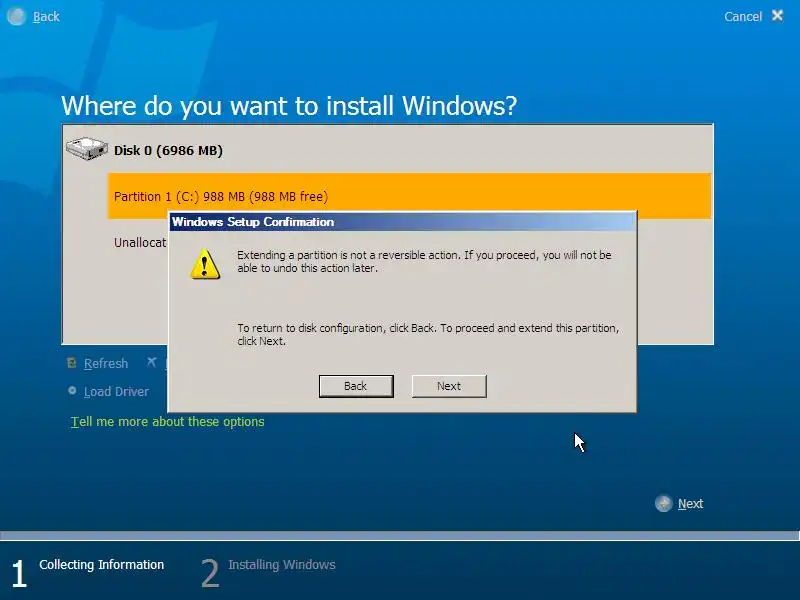
Task: Click the Refresh icon
Action: tap(72, 363)
